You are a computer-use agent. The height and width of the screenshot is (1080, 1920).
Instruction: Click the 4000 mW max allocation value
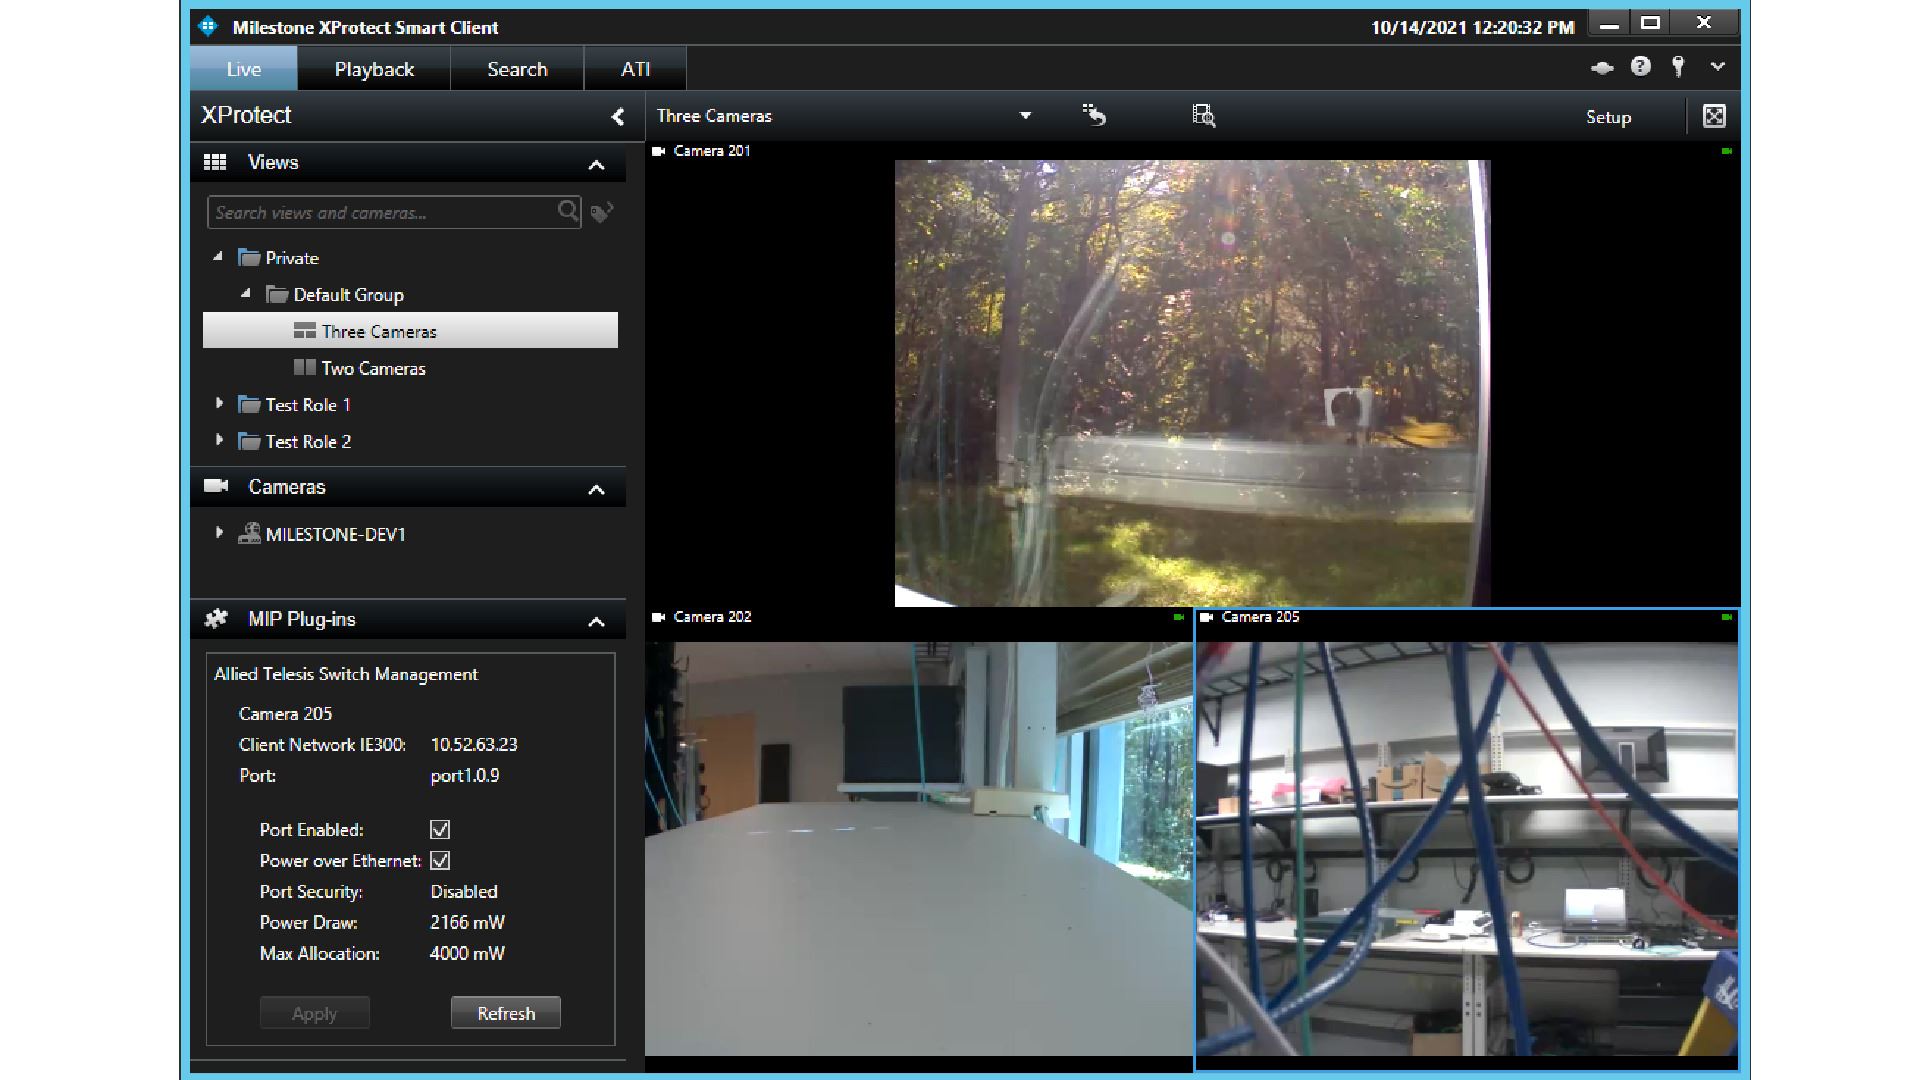(x=467, y=953)
